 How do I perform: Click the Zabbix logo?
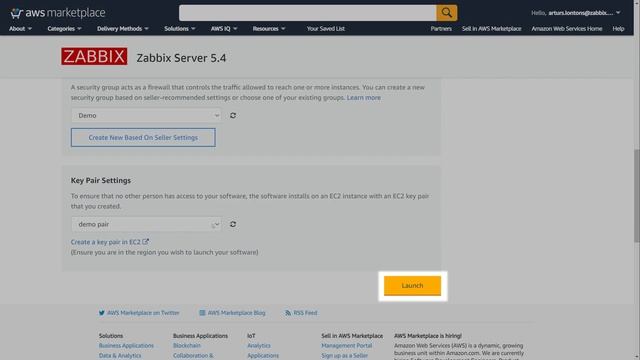pyautogui.click(x=94, y=56)
